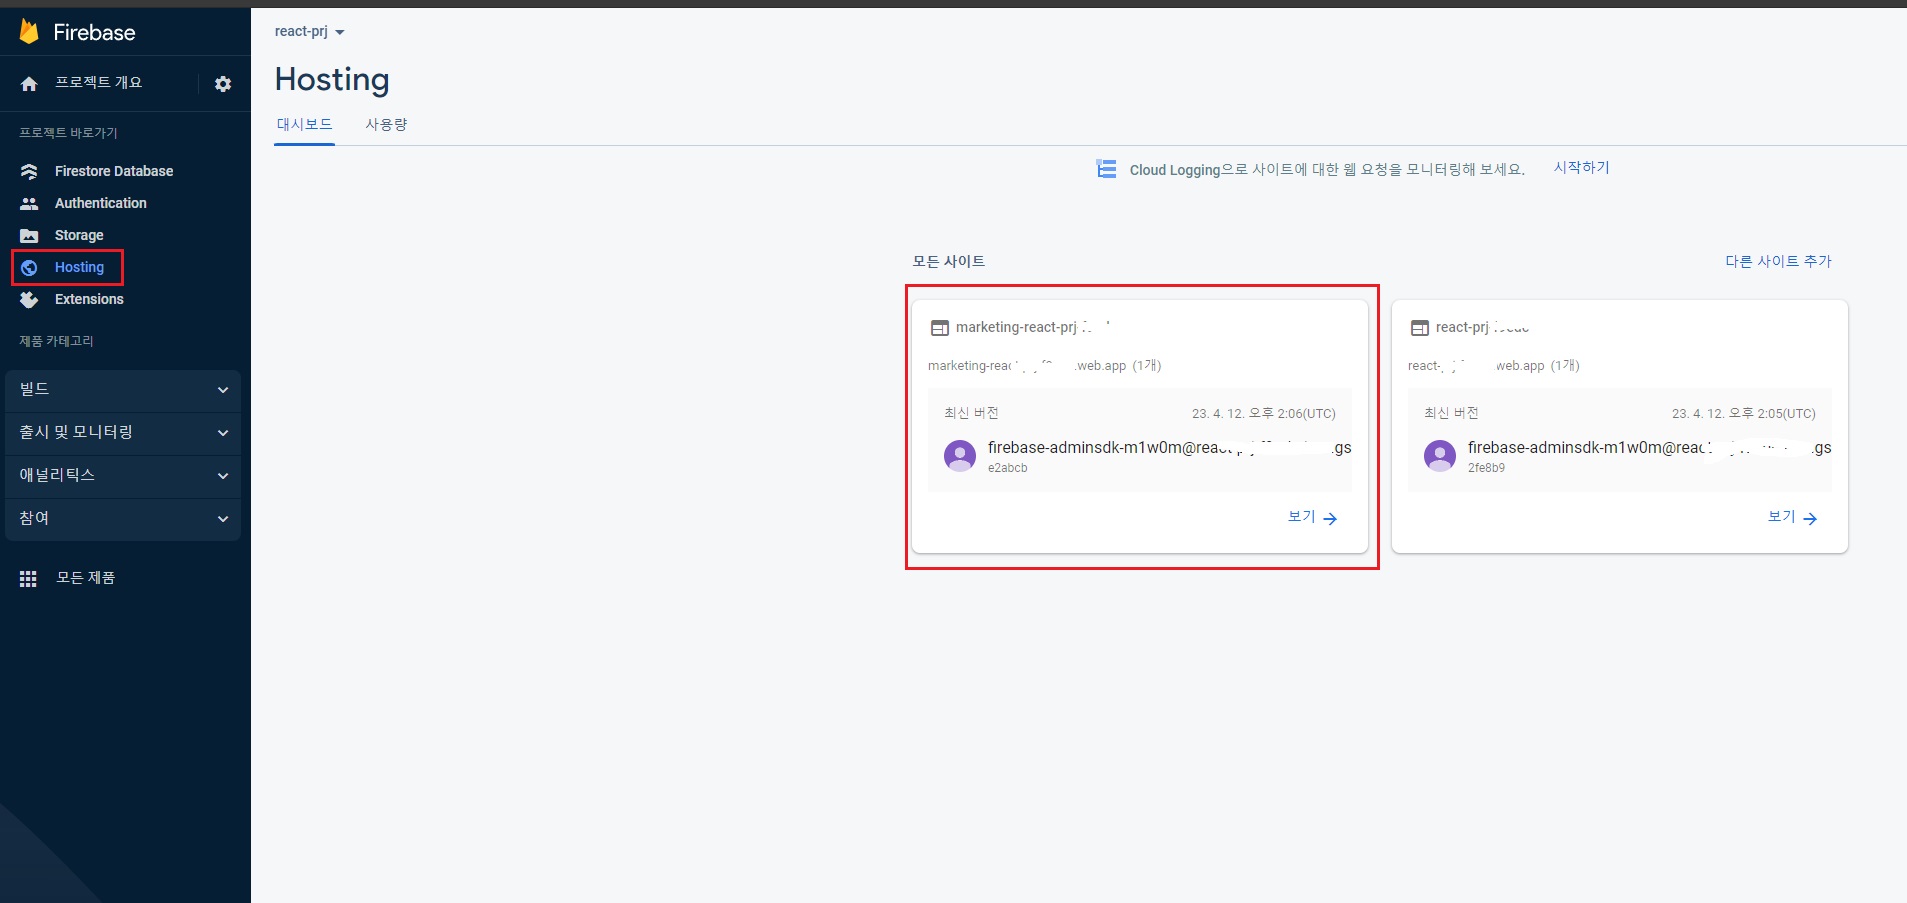Open 모든 제품 link
The height and width of the screenshot is (903, 1907).
86,578
